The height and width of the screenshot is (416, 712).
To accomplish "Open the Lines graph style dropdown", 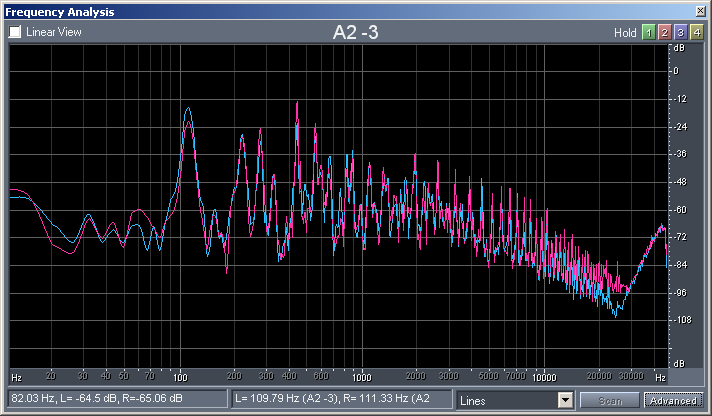I will (566, 400).
